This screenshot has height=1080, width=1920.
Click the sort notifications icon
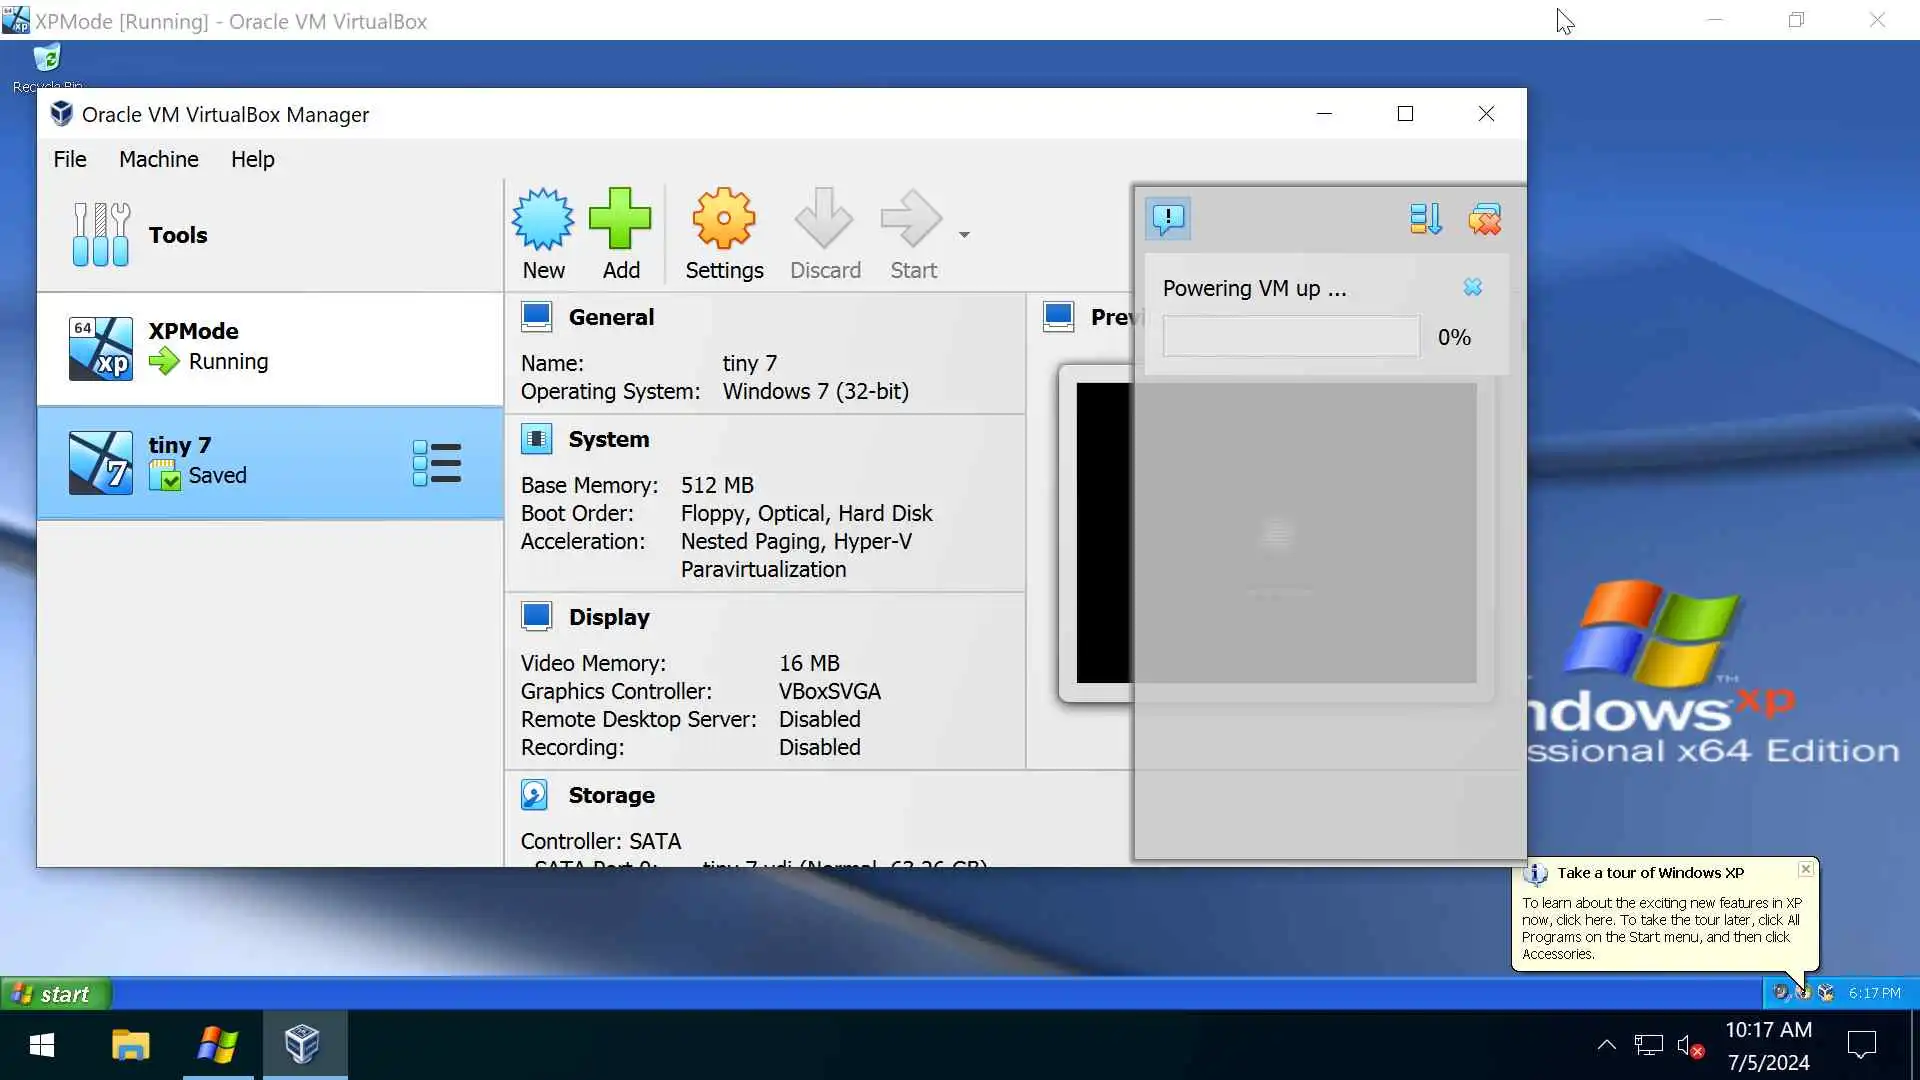click(1425, 218)
